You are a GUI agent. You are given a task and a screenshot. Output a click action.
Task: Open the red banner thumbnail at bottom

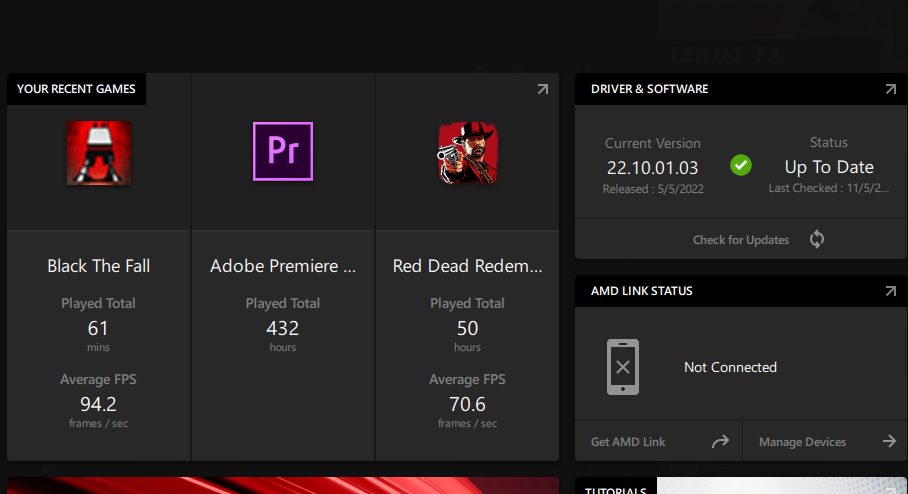coord(283,485)
